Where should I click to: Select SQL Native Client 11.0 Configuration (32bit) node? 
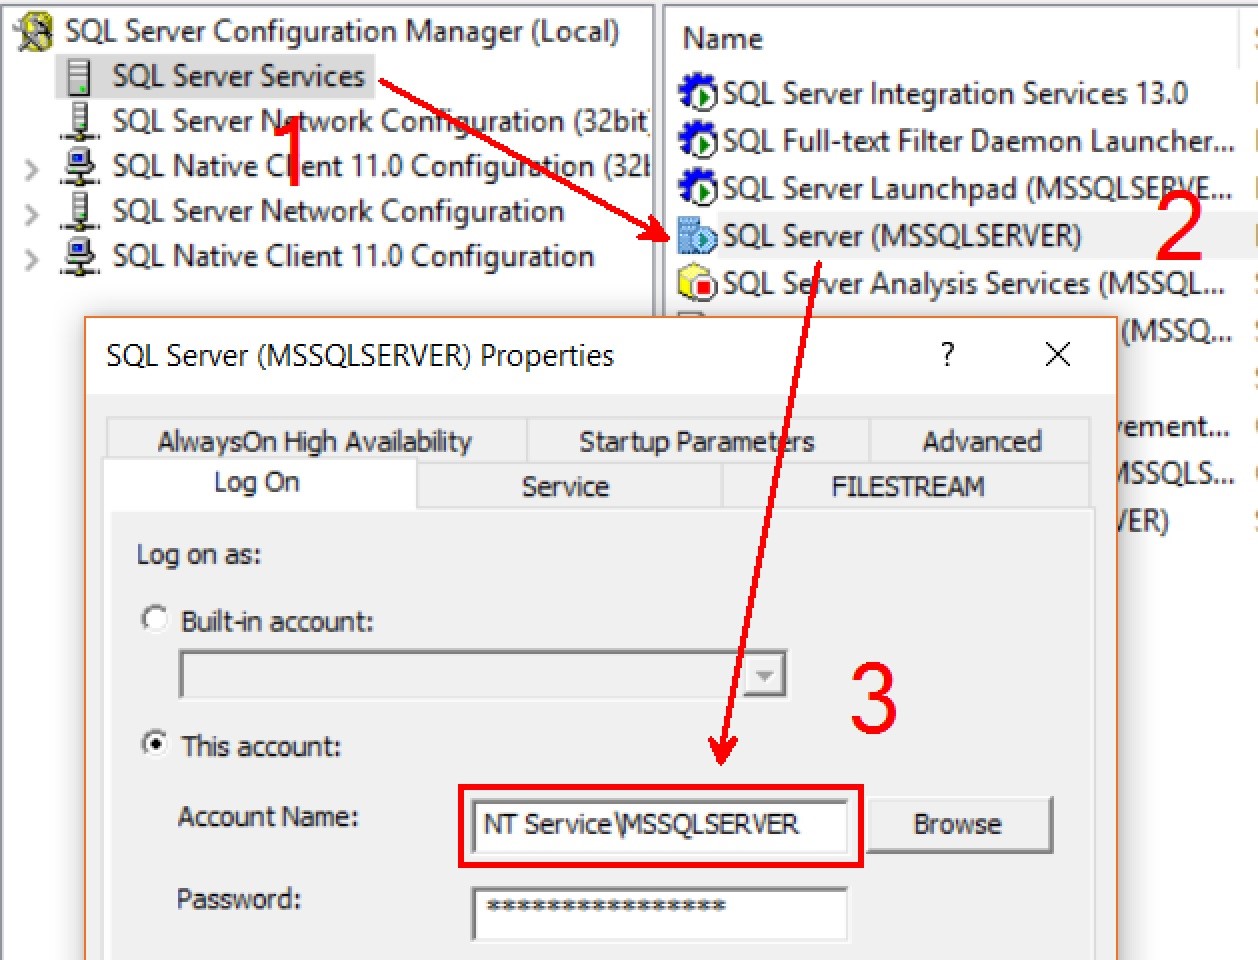[381, 166]
